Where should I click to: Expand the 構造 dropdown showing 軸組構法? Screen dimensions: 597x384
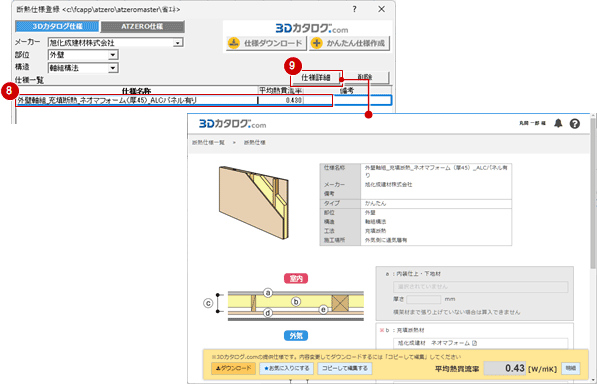pyautogui.click(x=113, y=68)
